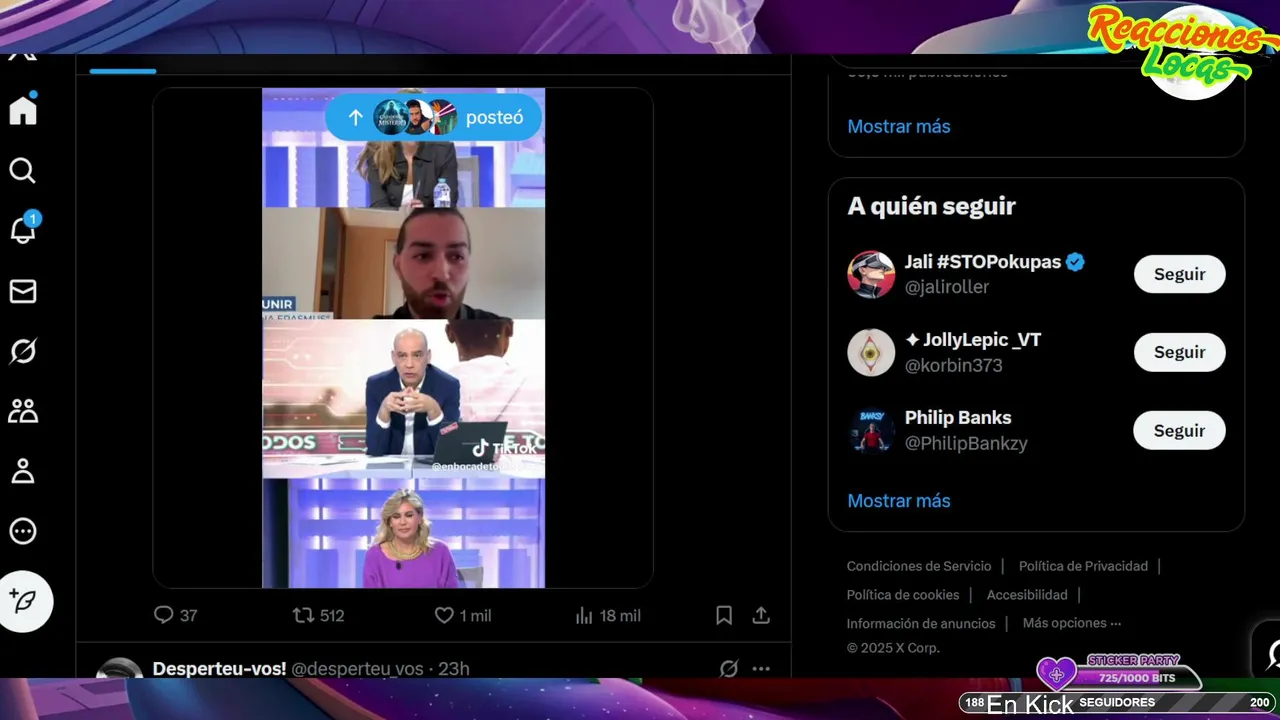The height and width of the screenshot is (720, 1280).
Task: Open the Notifications bell icon
Action: (x=23, y=230)
